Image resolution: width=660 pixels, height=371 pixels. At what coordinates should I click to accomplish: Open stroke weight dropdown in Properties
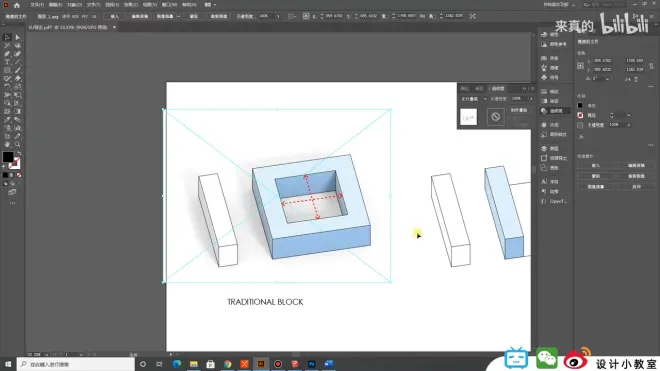coord(629,115)
